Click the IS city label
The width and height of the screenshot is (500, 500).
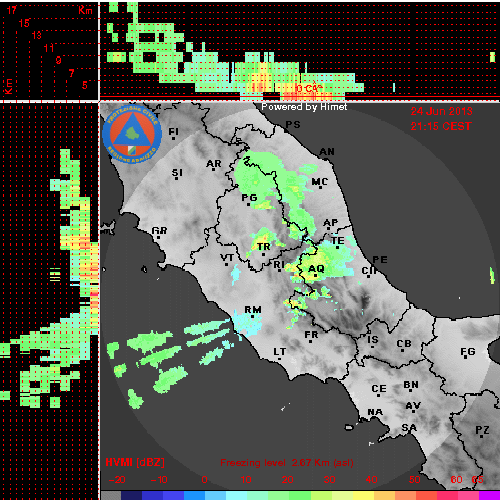pyautogui.click(x=373, y=340)
